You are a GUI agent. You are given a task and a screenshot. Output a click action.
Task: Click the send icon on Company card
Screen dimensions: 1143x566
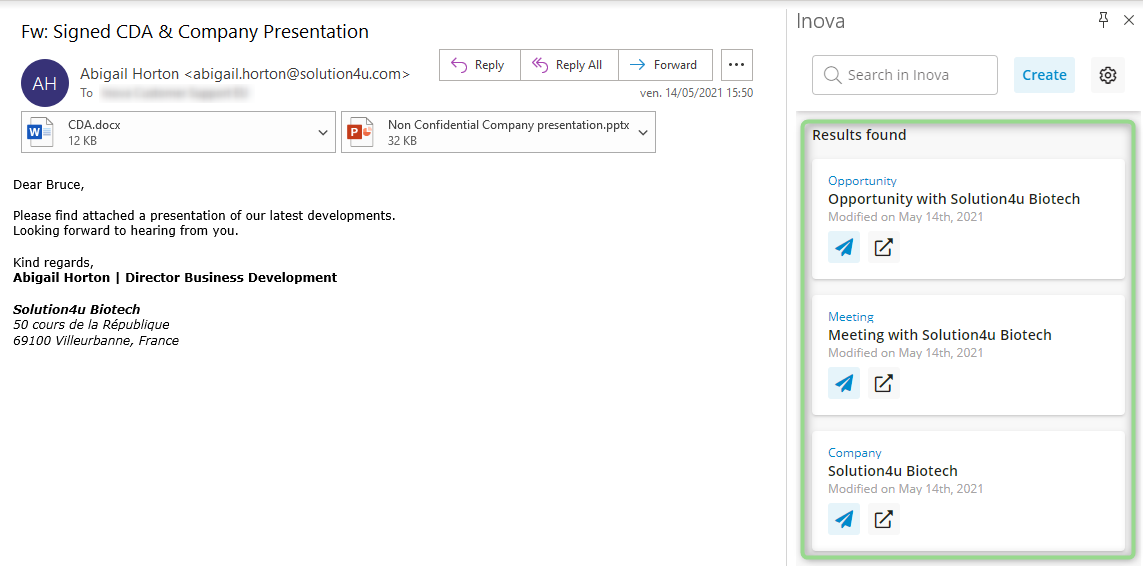tap(844, 519)
